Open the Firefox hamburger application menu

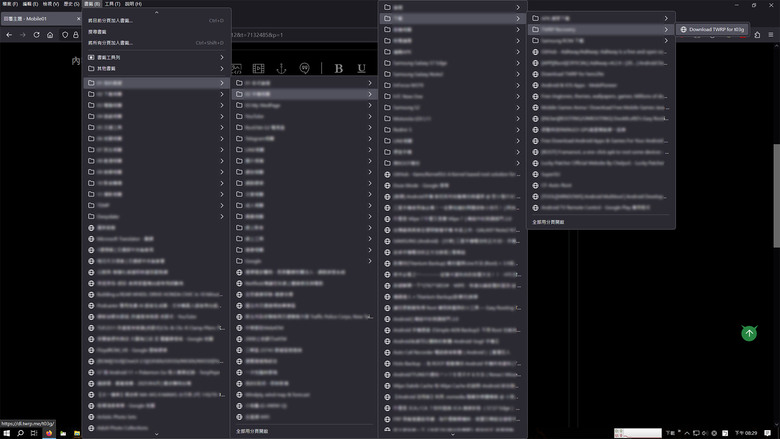tap(771, 35)
